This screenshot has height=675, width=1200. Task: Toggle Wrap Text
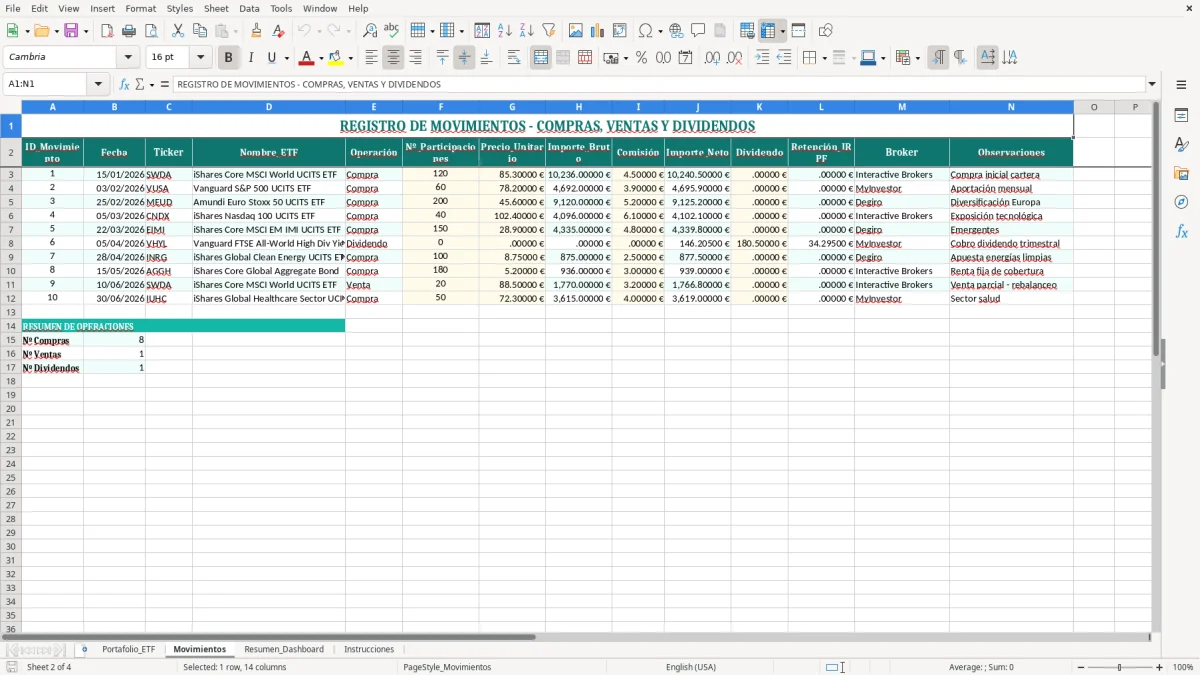(x=513, y=58)
